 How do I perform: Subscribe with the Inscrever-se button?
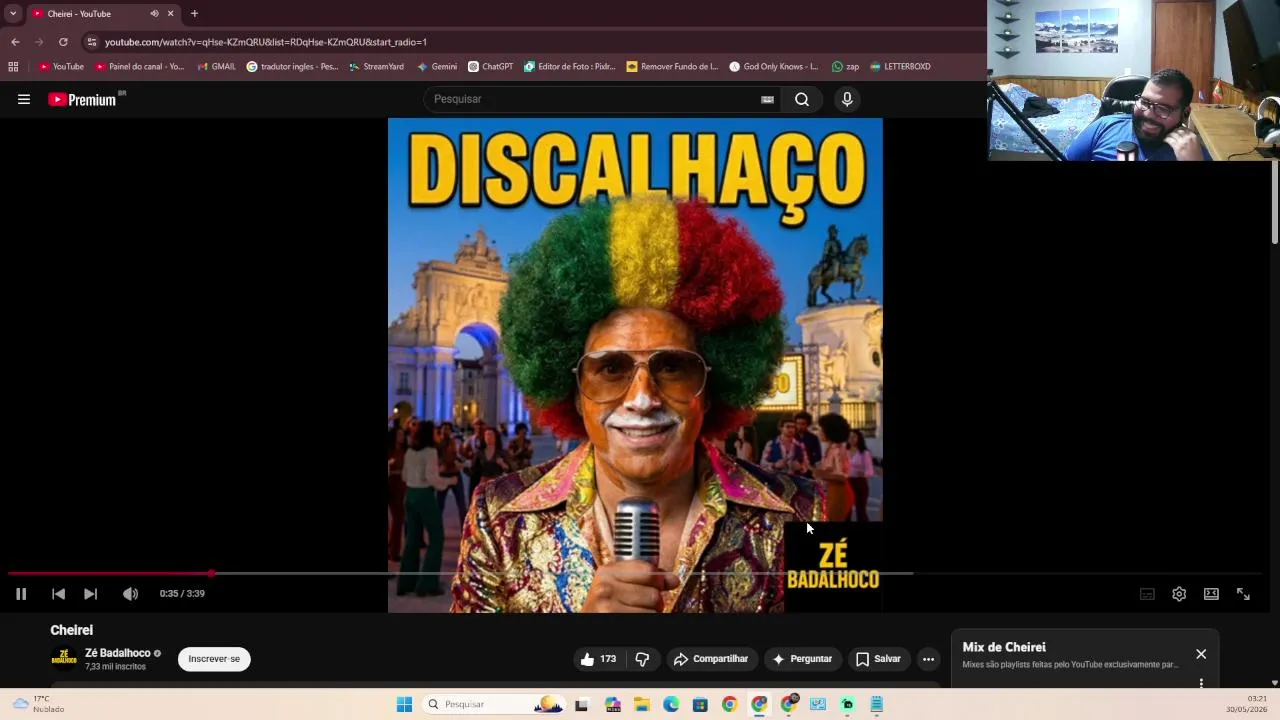pos(214,659)
